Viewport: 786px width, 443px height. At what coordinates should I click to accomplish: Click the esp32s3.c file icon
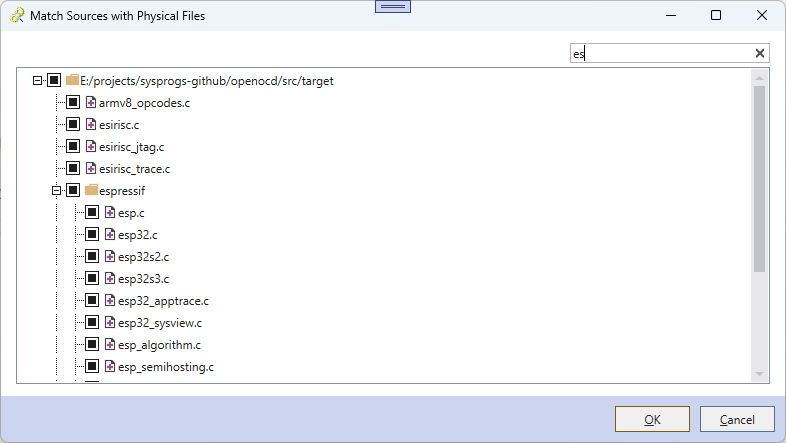(x=110, y=279)
